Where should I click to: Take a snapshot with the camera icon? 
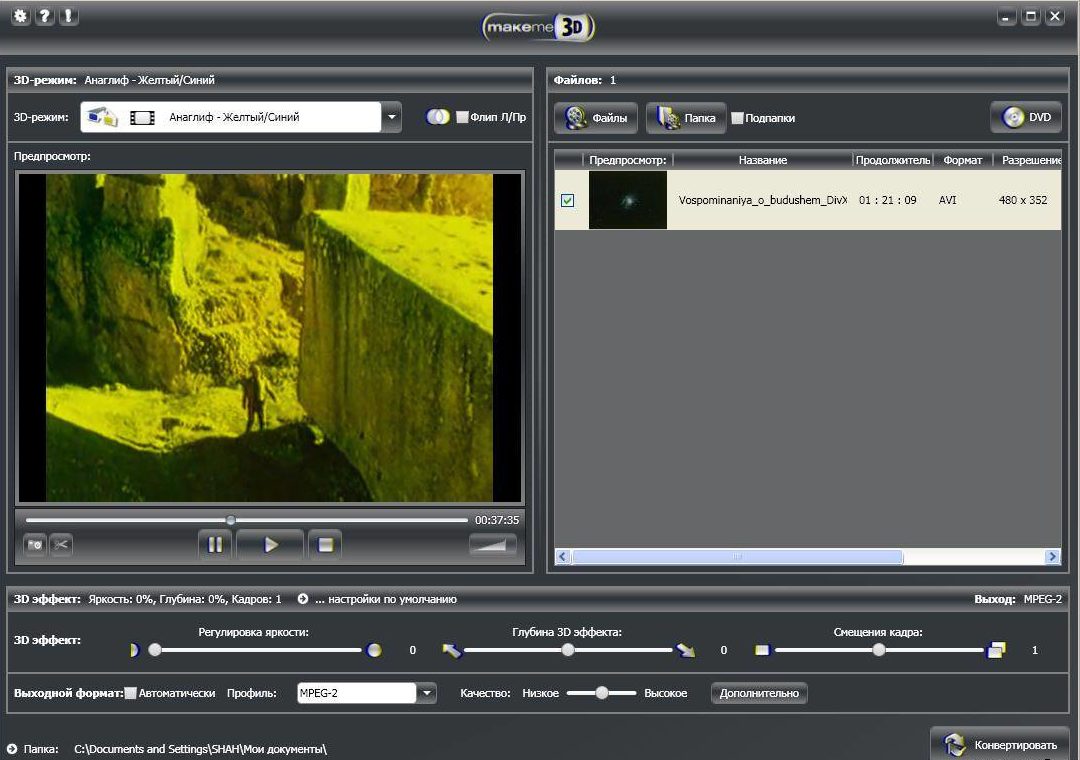click(x=34, y=545)
